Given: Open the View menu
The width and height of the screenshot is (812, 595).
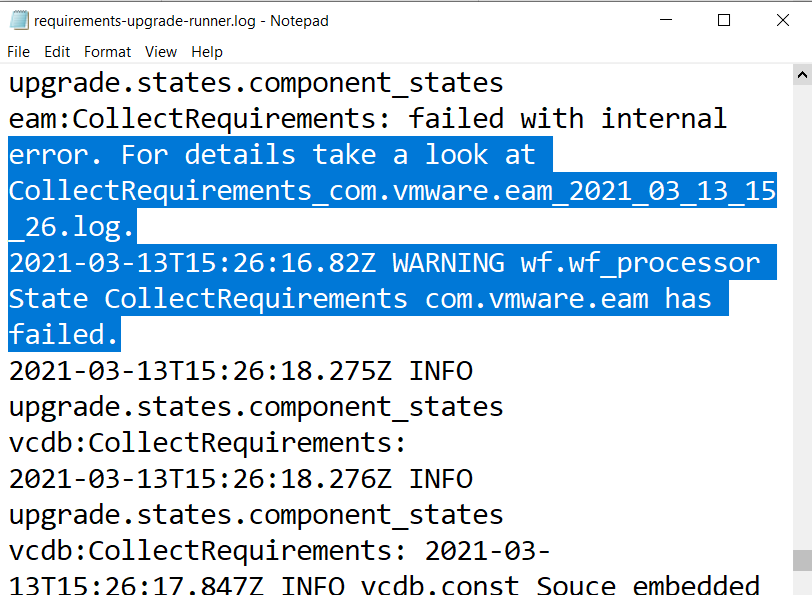Looking at the screenshot, I should click(160, 52).
